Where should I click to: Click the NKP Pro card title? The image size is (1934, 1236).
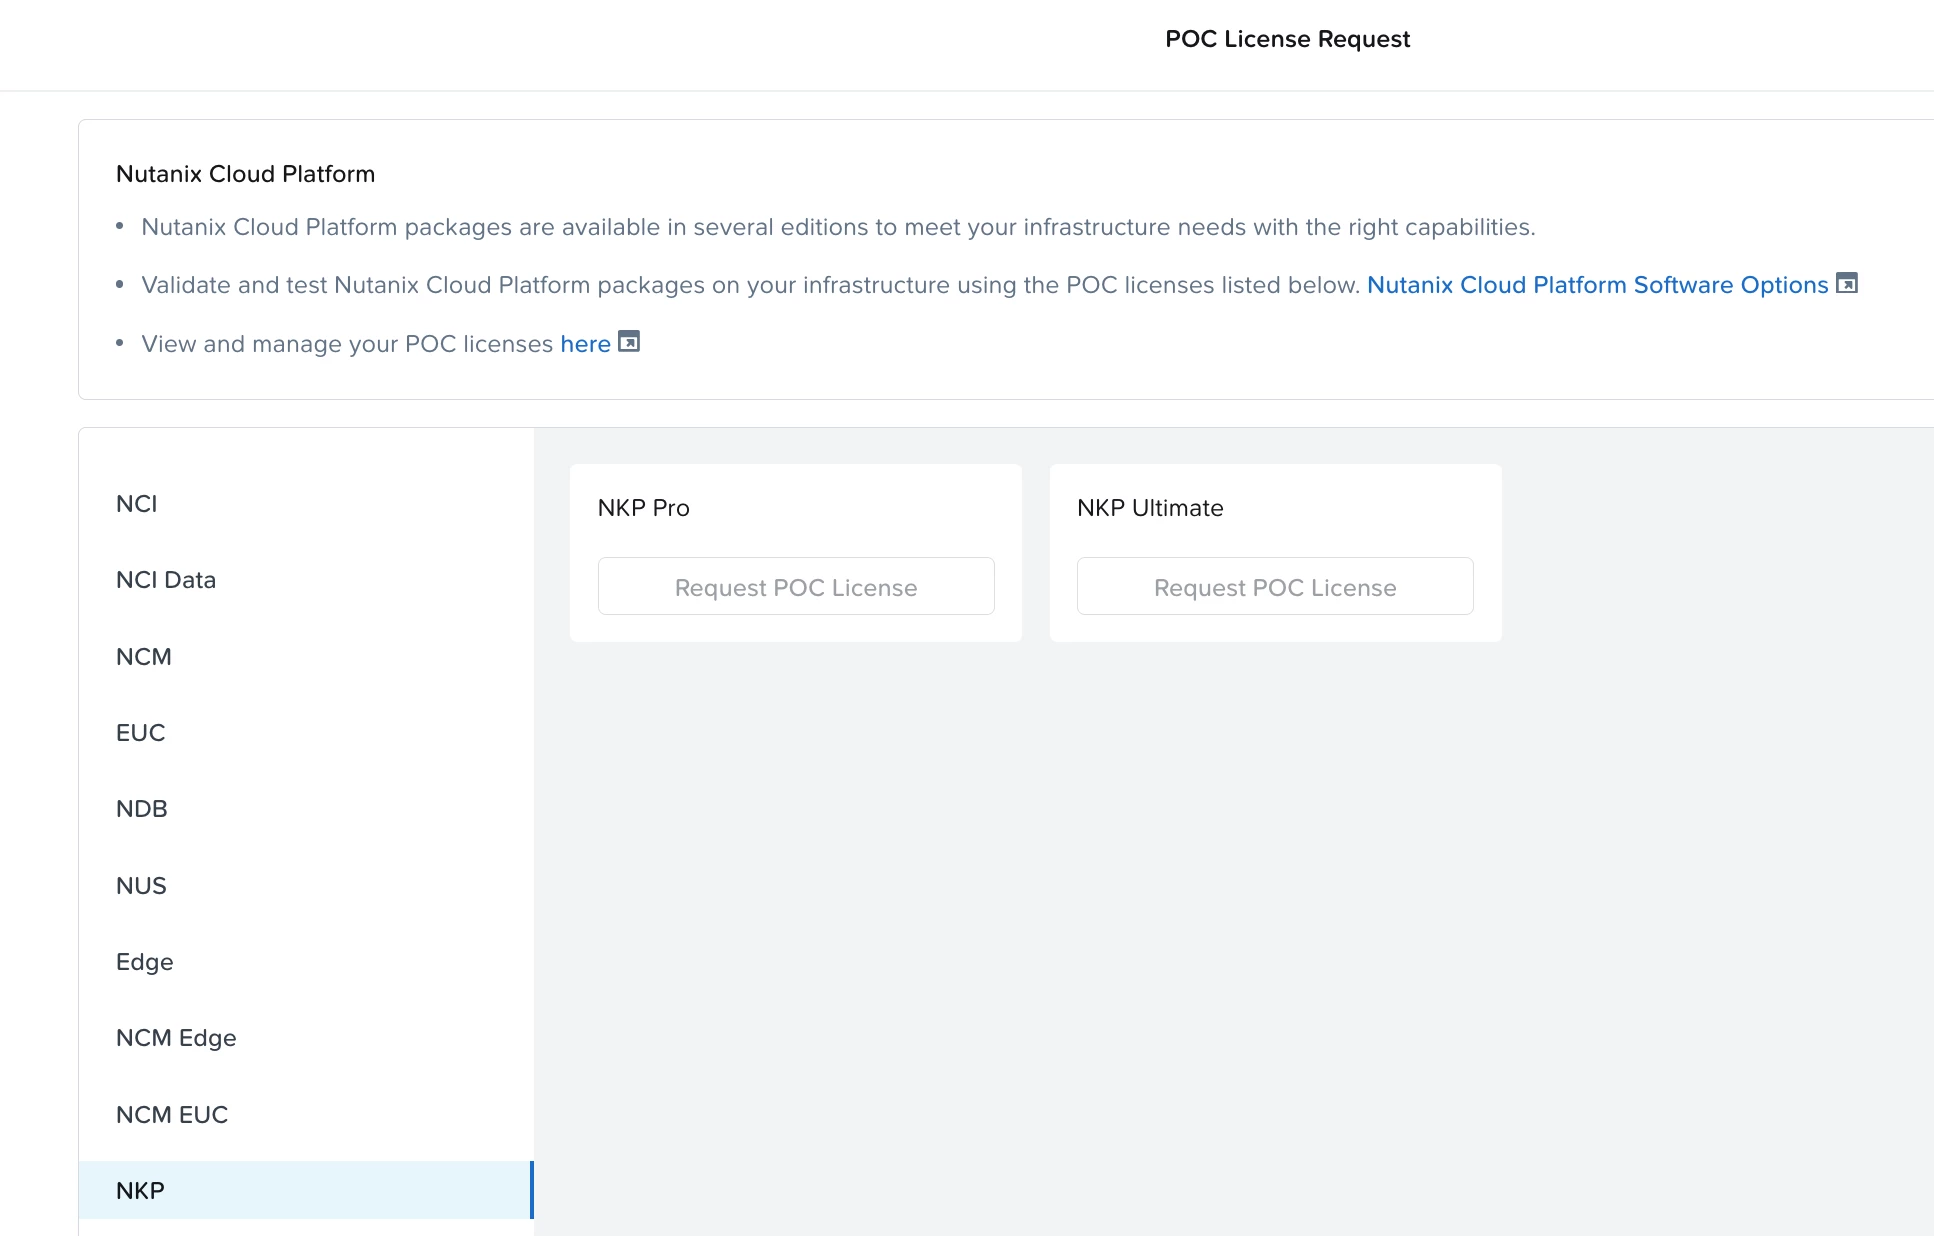pos(644,508)
